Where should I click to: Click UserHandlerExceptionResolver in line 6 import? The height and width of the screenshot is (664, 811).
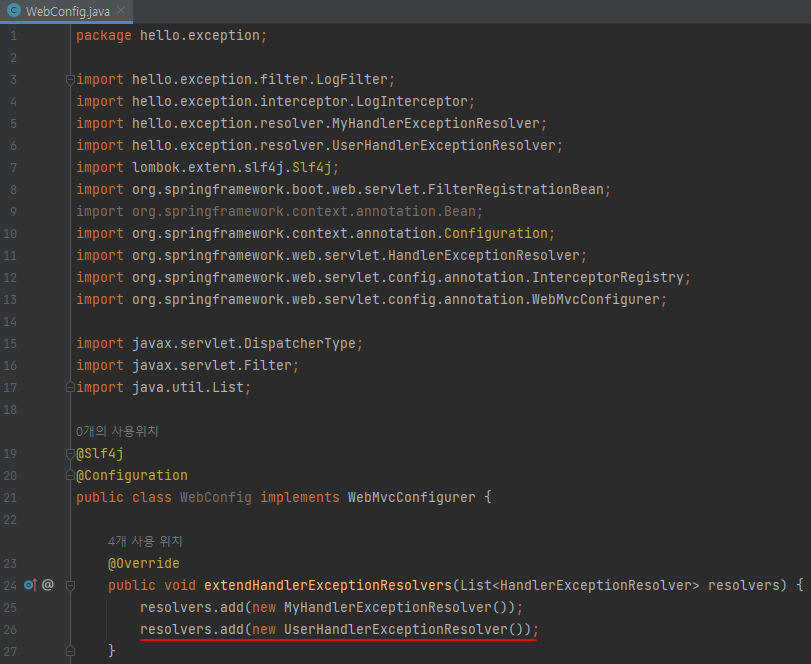[x=444, y=145]
